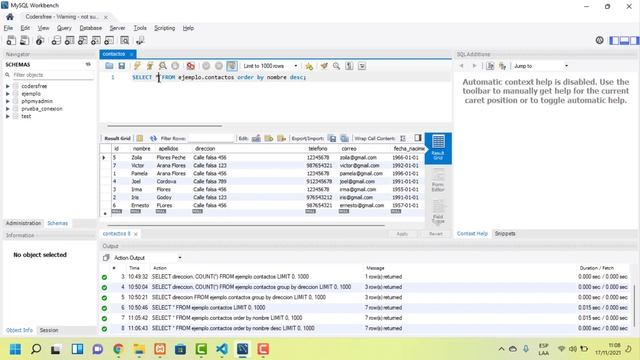Screen dimensions: 640x360
Task: Open the Query menu
Action: click(64, 28)
